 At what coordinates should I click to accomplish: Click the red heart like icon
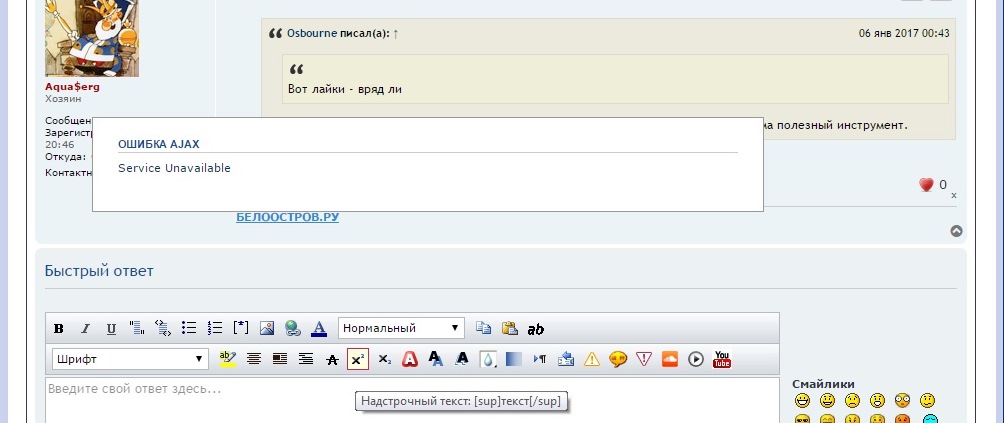pos(926,185)
